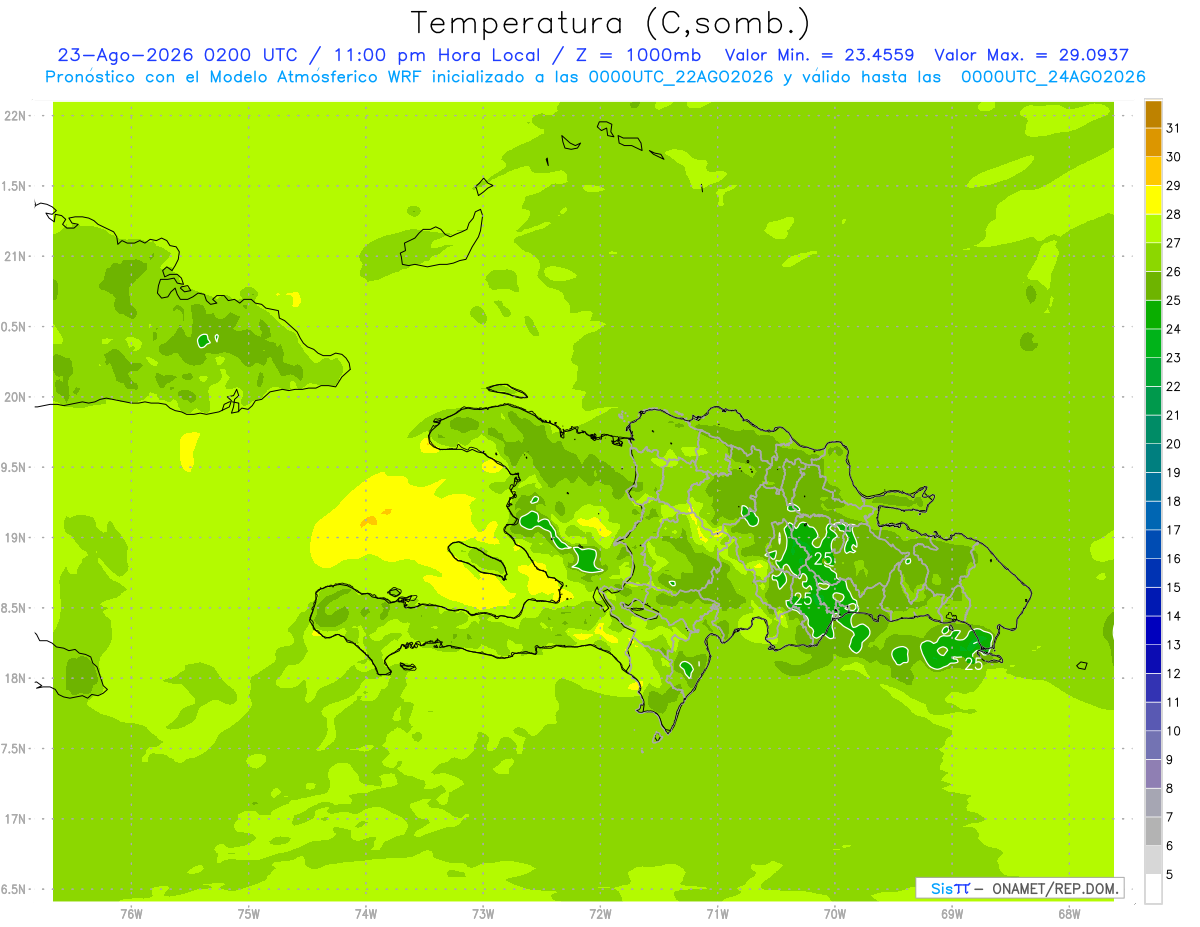Click the '0000UTC_24AGO2026' valid-until timestamp
Image resolution: width=1200 pixels, height=927 pixels.
point(1053,77)
